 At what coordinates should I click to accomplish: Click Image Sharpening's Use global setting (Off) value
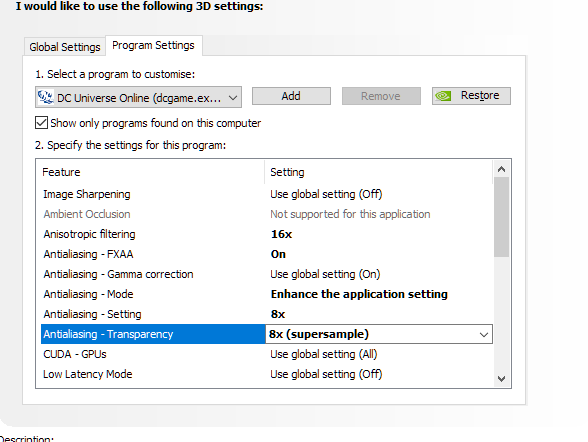coord(326,194)
